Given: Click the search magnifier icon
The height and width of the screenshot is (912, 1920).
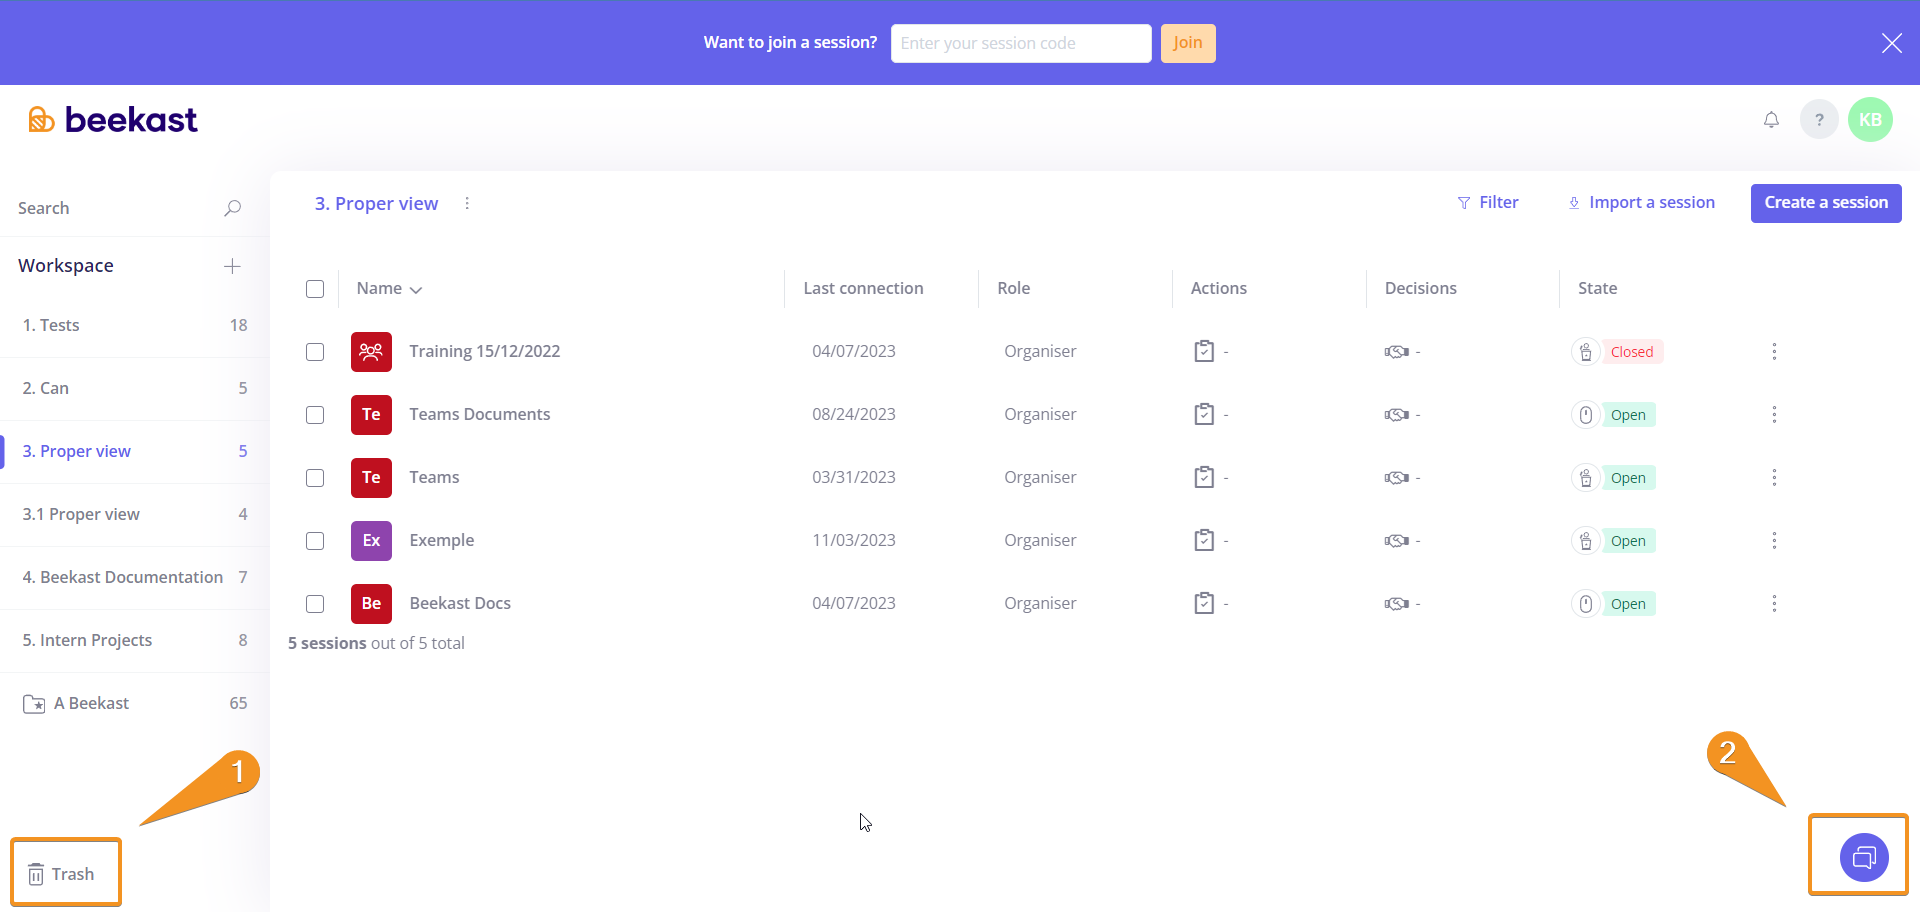Looking at the screenshot, I should point(232,208).
